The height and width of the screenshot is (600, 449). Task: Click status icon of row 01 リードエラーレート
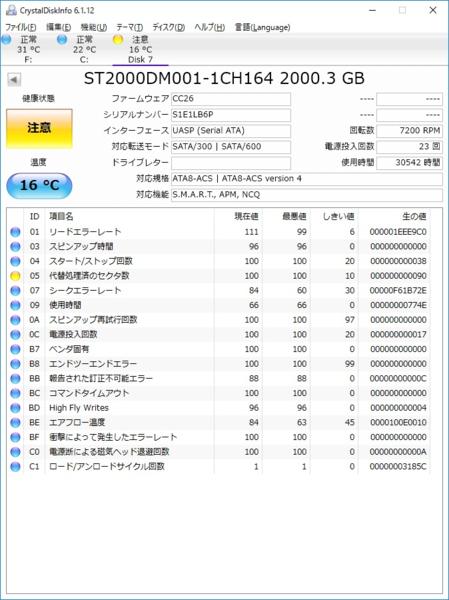(15, 232)
